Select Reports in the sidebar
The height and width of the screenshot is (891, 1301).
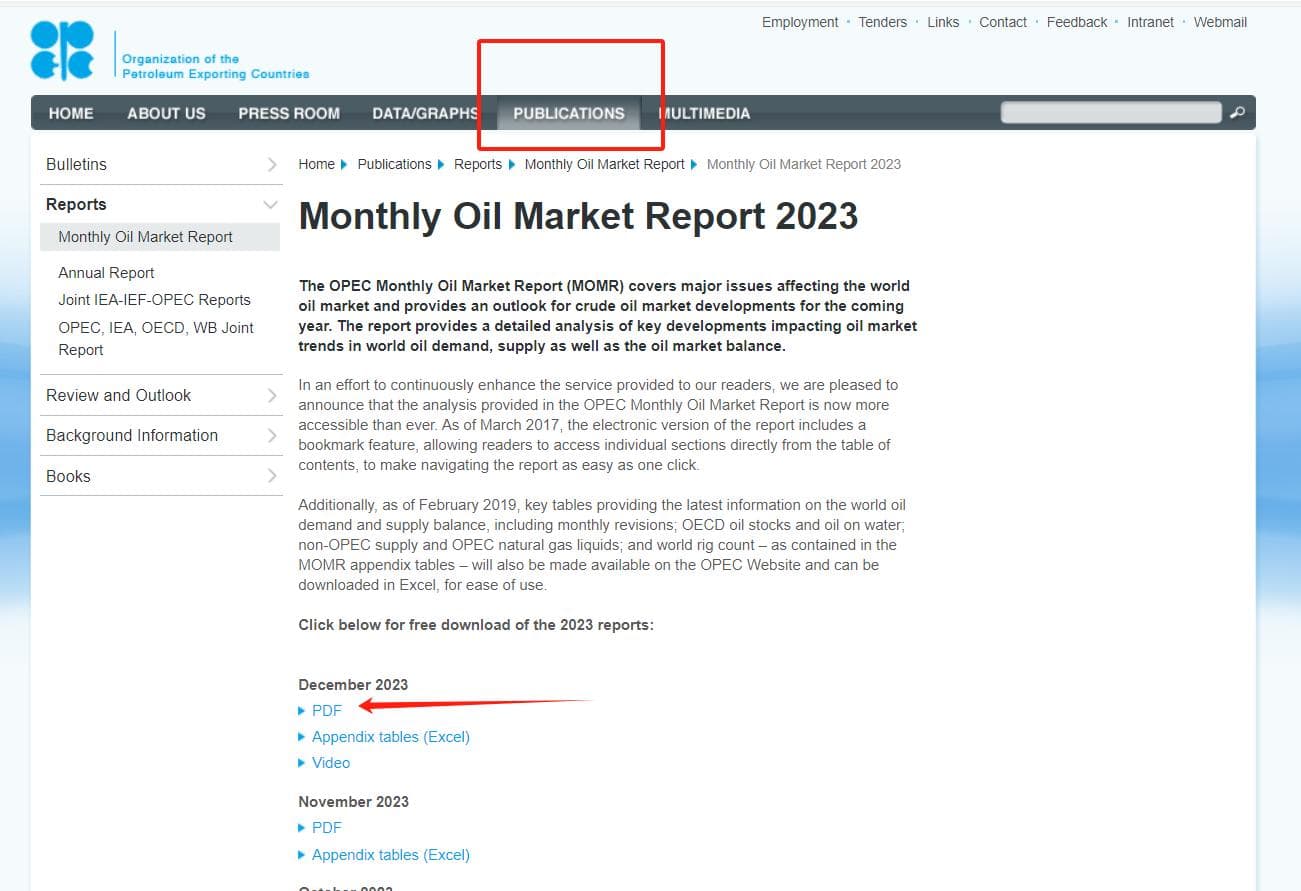pyautogui.click(x=76, y=204)
